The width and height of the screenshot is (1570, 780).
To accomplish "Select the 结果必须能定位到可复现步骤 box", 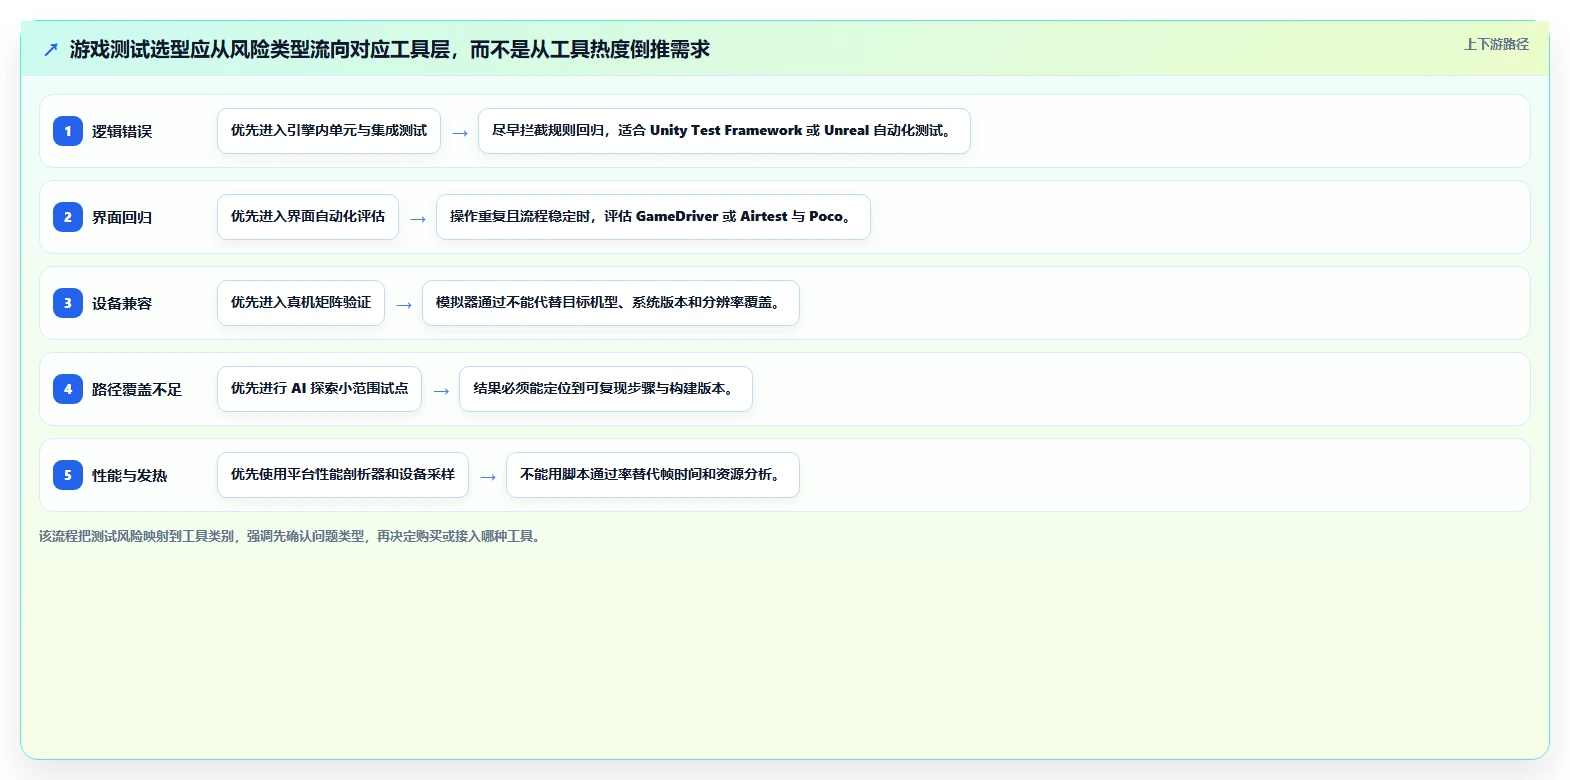I will 606,389.
